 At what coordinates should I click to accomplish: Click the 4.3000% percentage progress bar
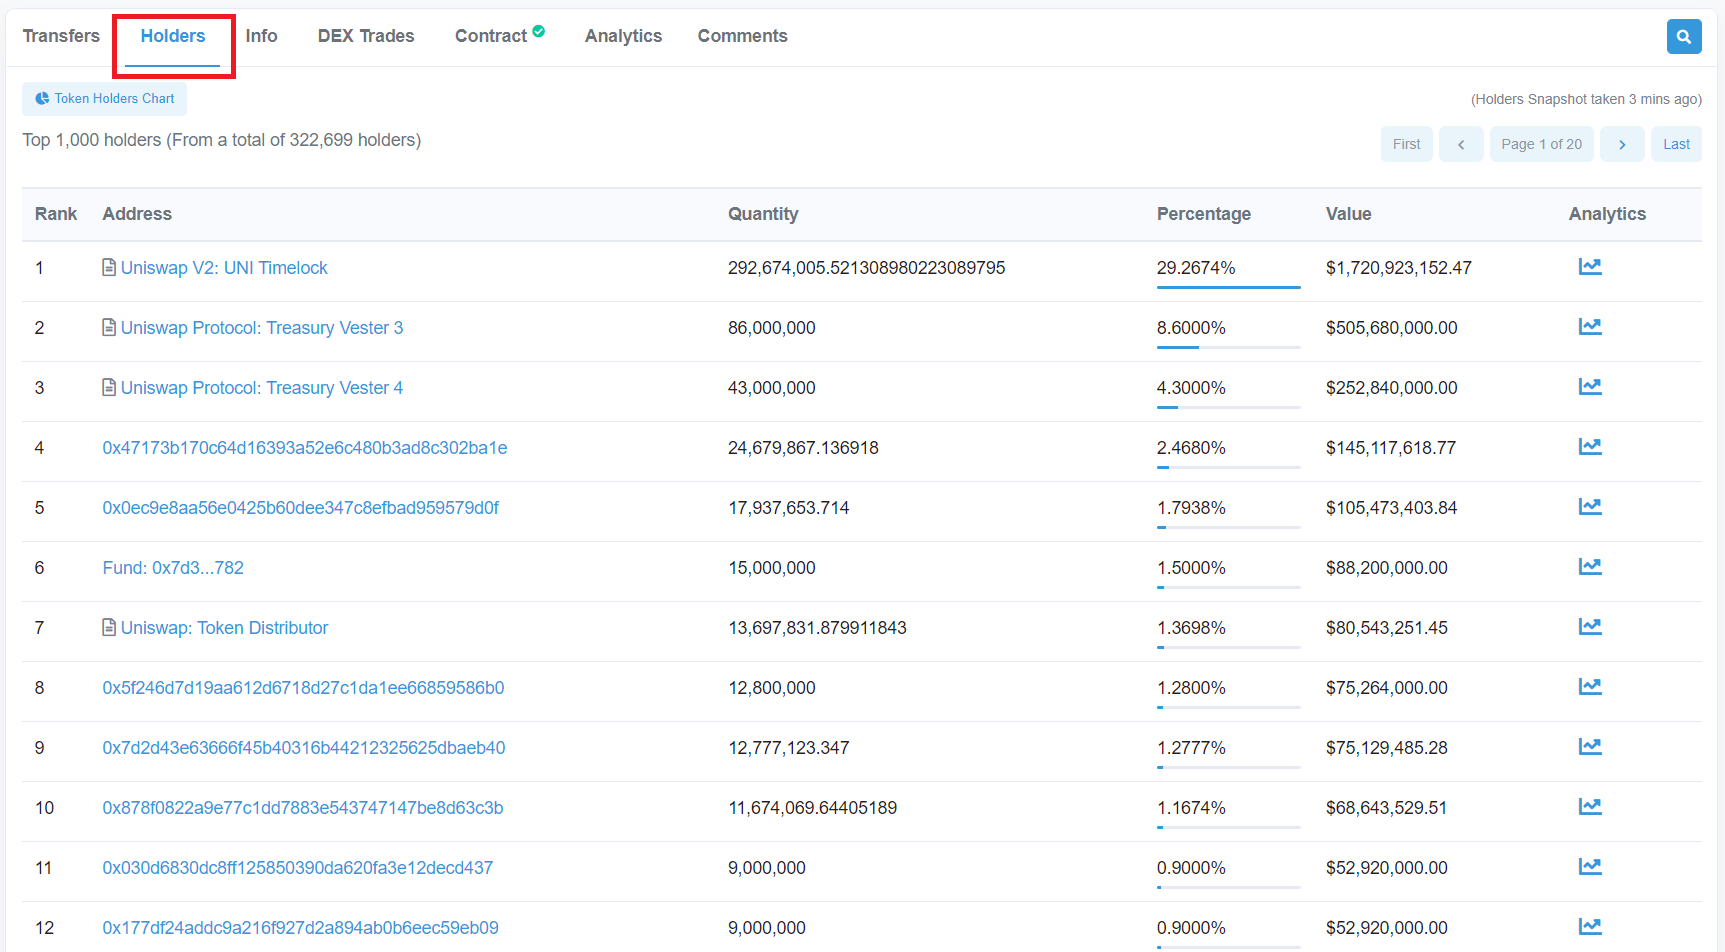(x=1228, y=407)
